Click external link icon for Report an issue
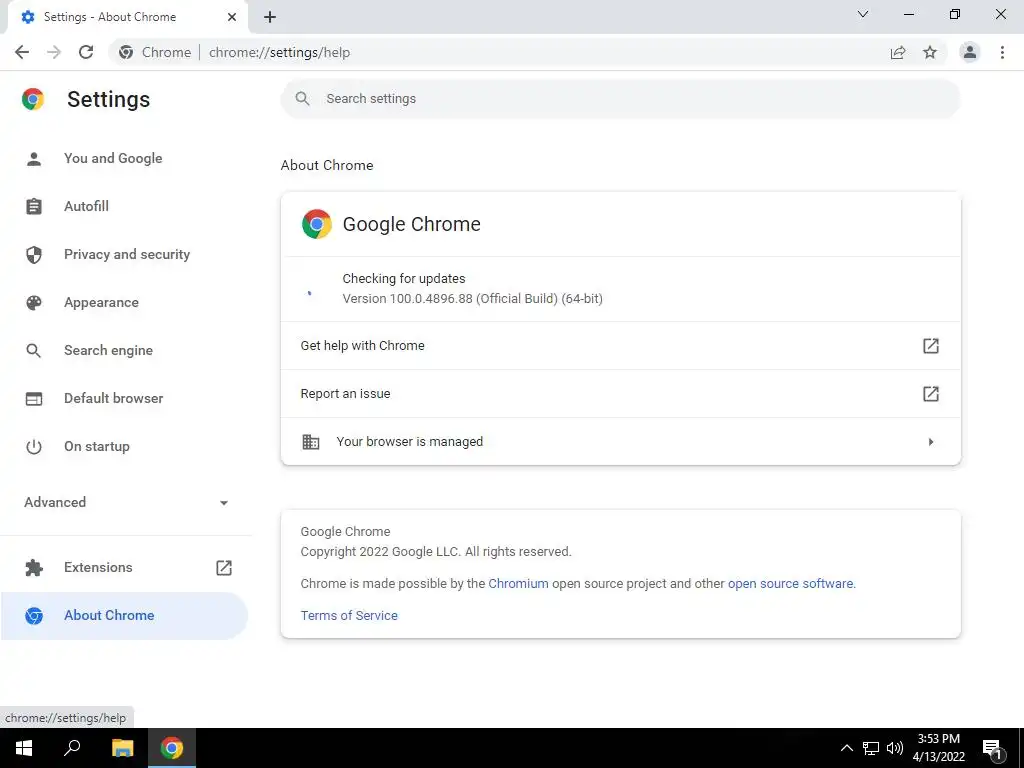1024x768 pixels. 931,394
